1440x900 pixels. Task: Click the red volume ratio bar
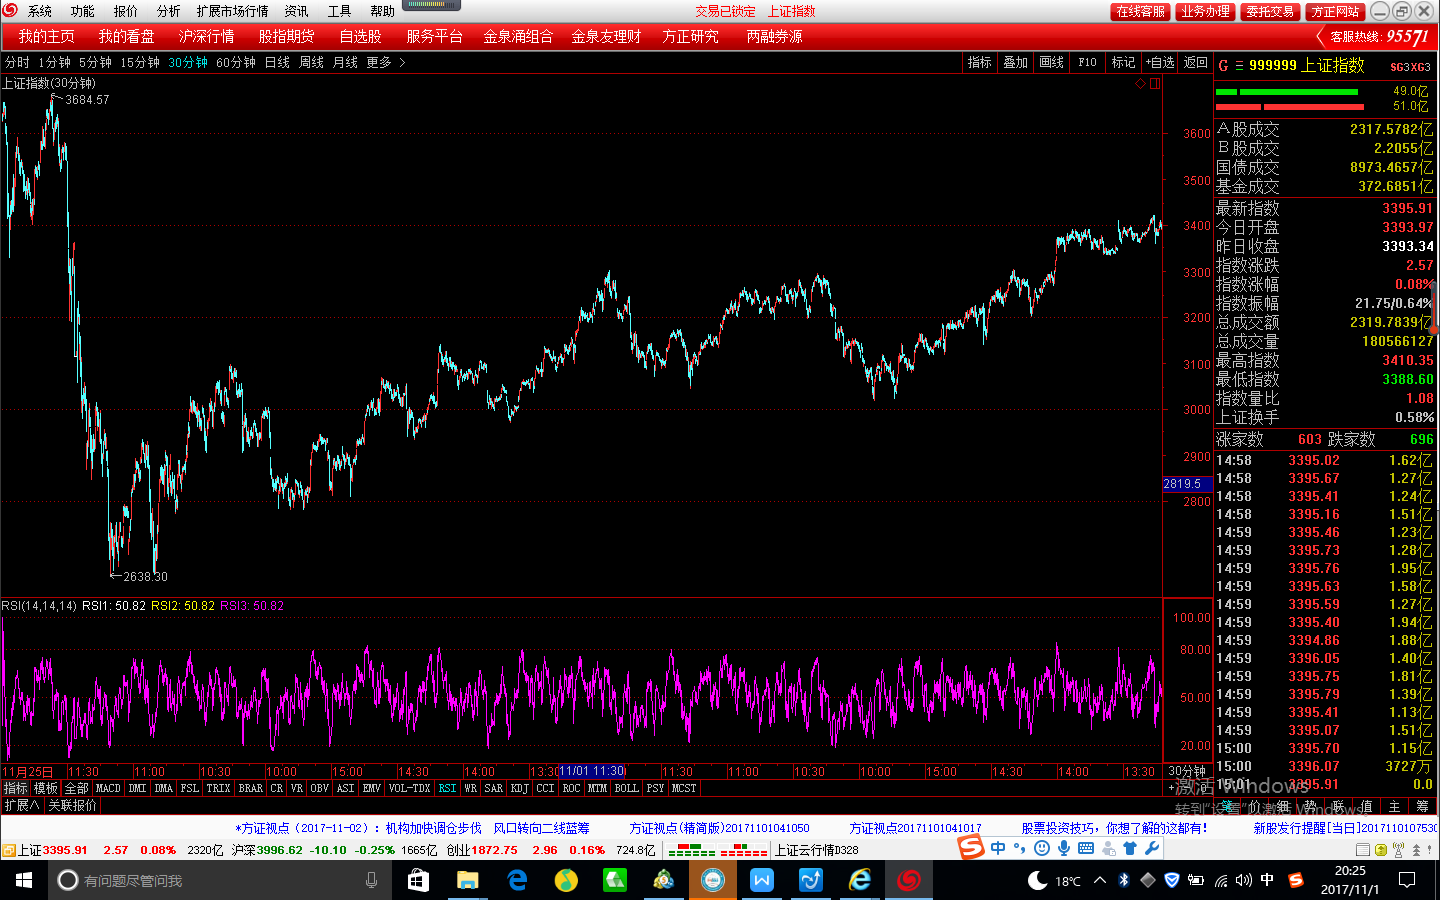click(x=1290, y=106)
